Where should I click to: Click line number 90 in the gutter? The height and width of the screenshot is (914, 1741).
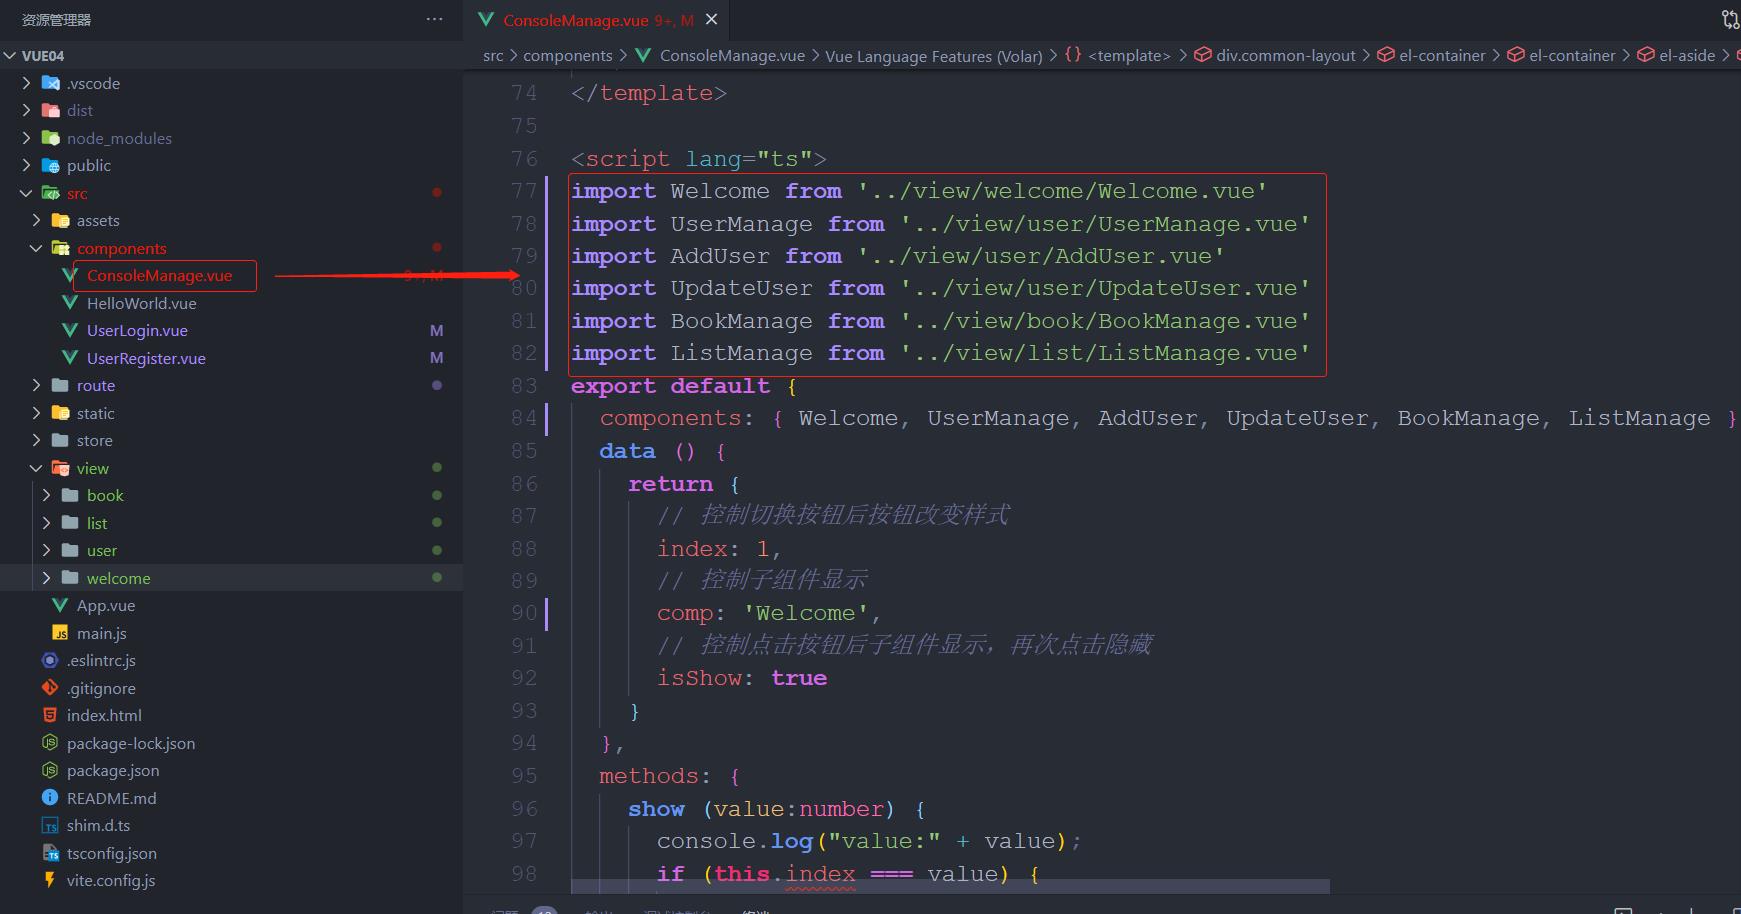tap(524, 613)
